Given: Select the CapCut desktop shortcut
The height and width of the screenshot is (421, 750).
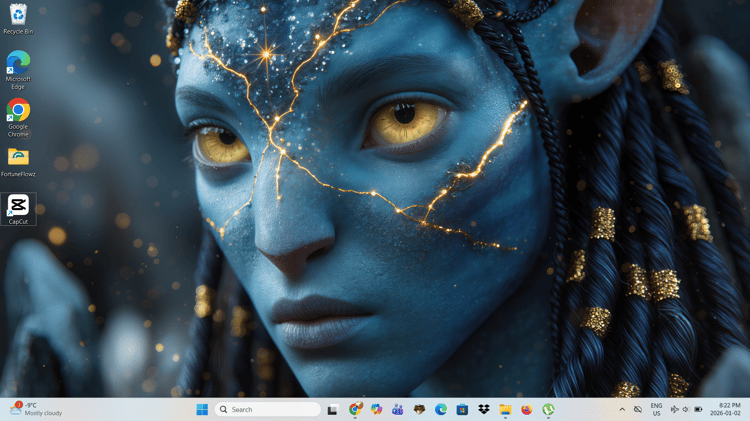Looking at the screenshot, I should [x=18, y=209].
